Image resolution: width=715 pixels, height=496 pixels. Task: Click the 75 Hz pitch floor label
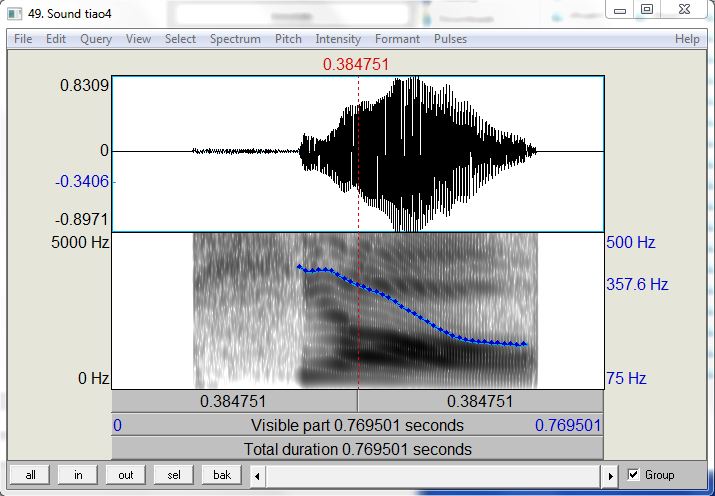[626, 378]
